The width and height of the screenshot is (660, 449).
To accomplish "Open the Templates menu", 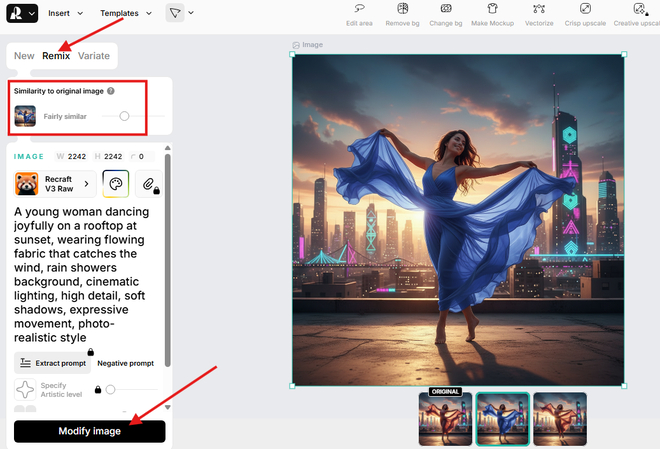I will tap(125, 13).
